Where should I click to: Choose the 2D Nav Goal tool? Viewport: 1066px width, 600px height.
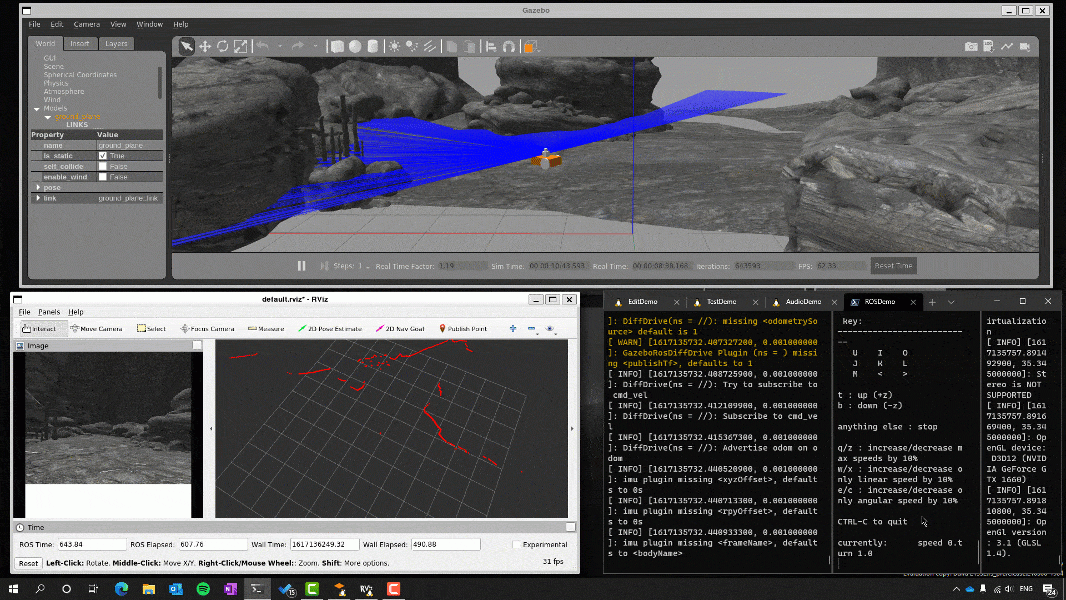tap(400, 328)
